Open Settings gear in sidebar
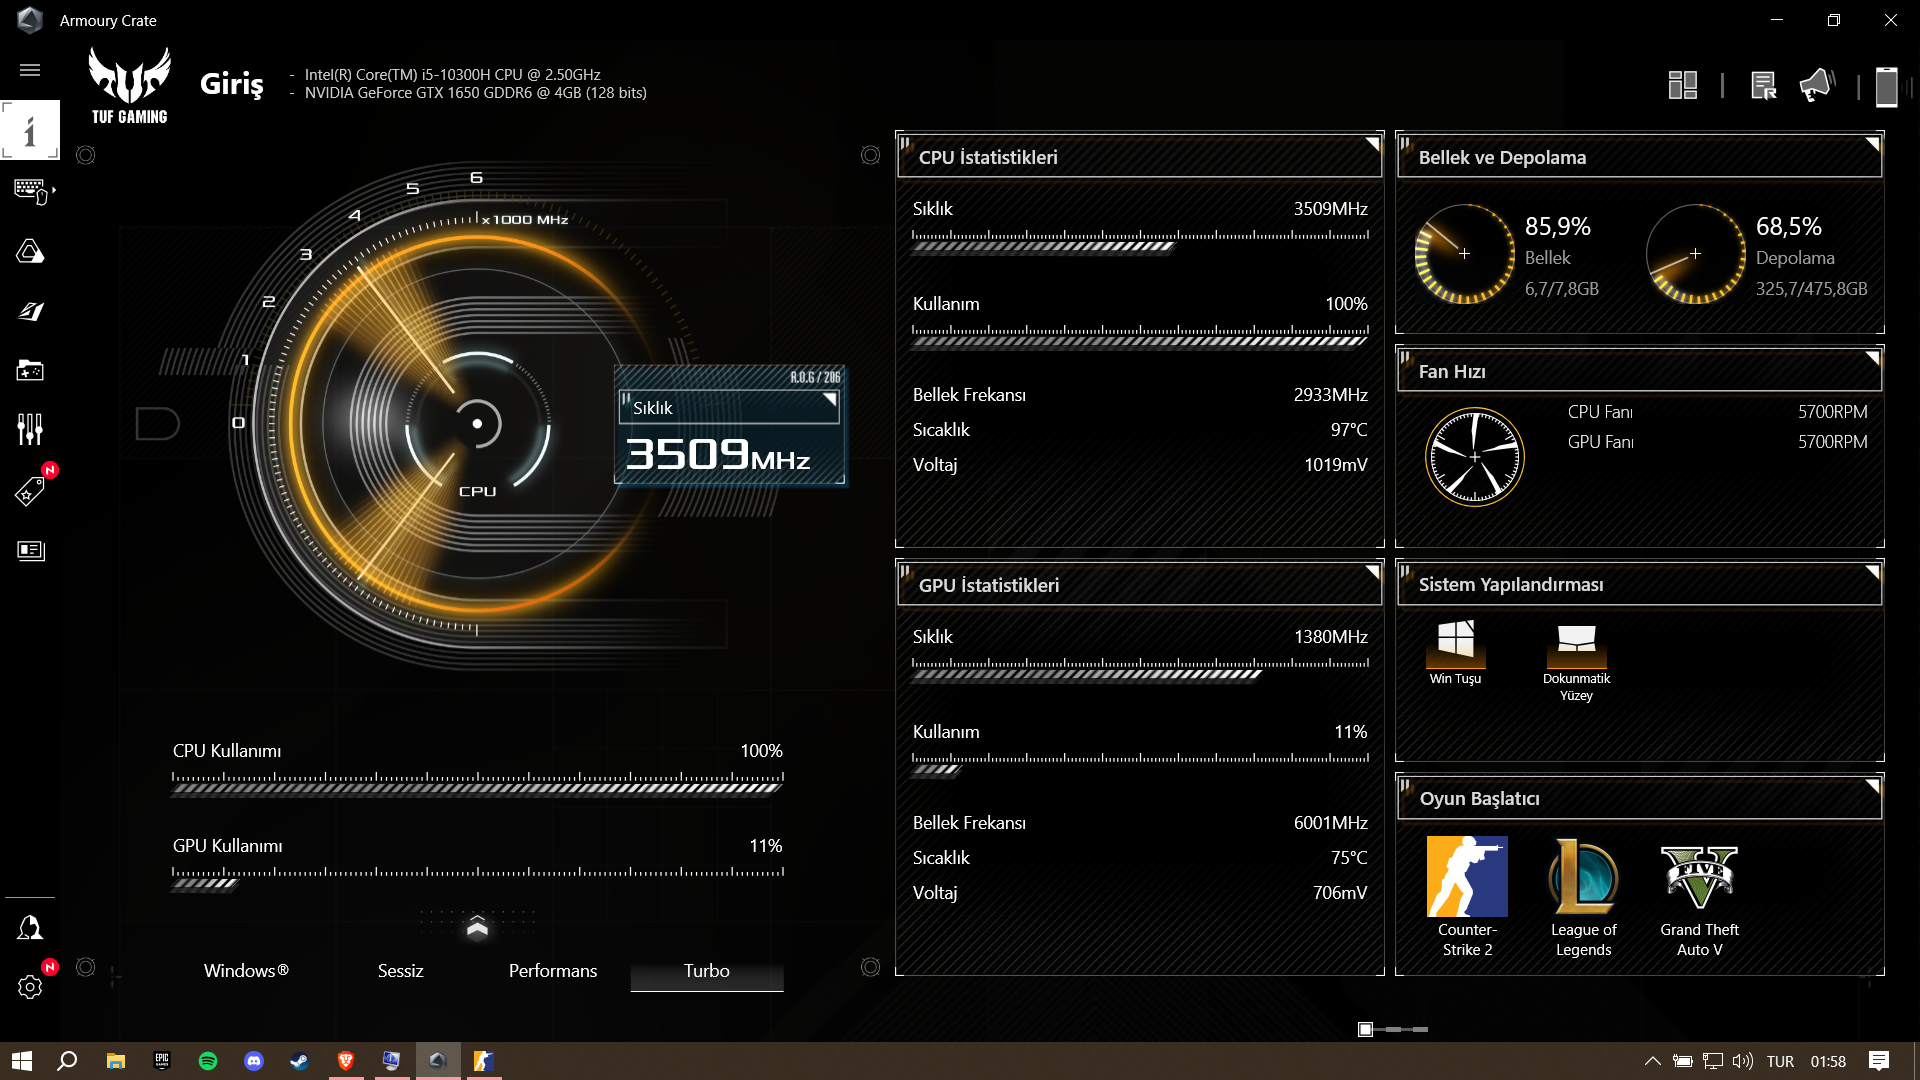The image size is (1920, 1080). tap(30, 987)
